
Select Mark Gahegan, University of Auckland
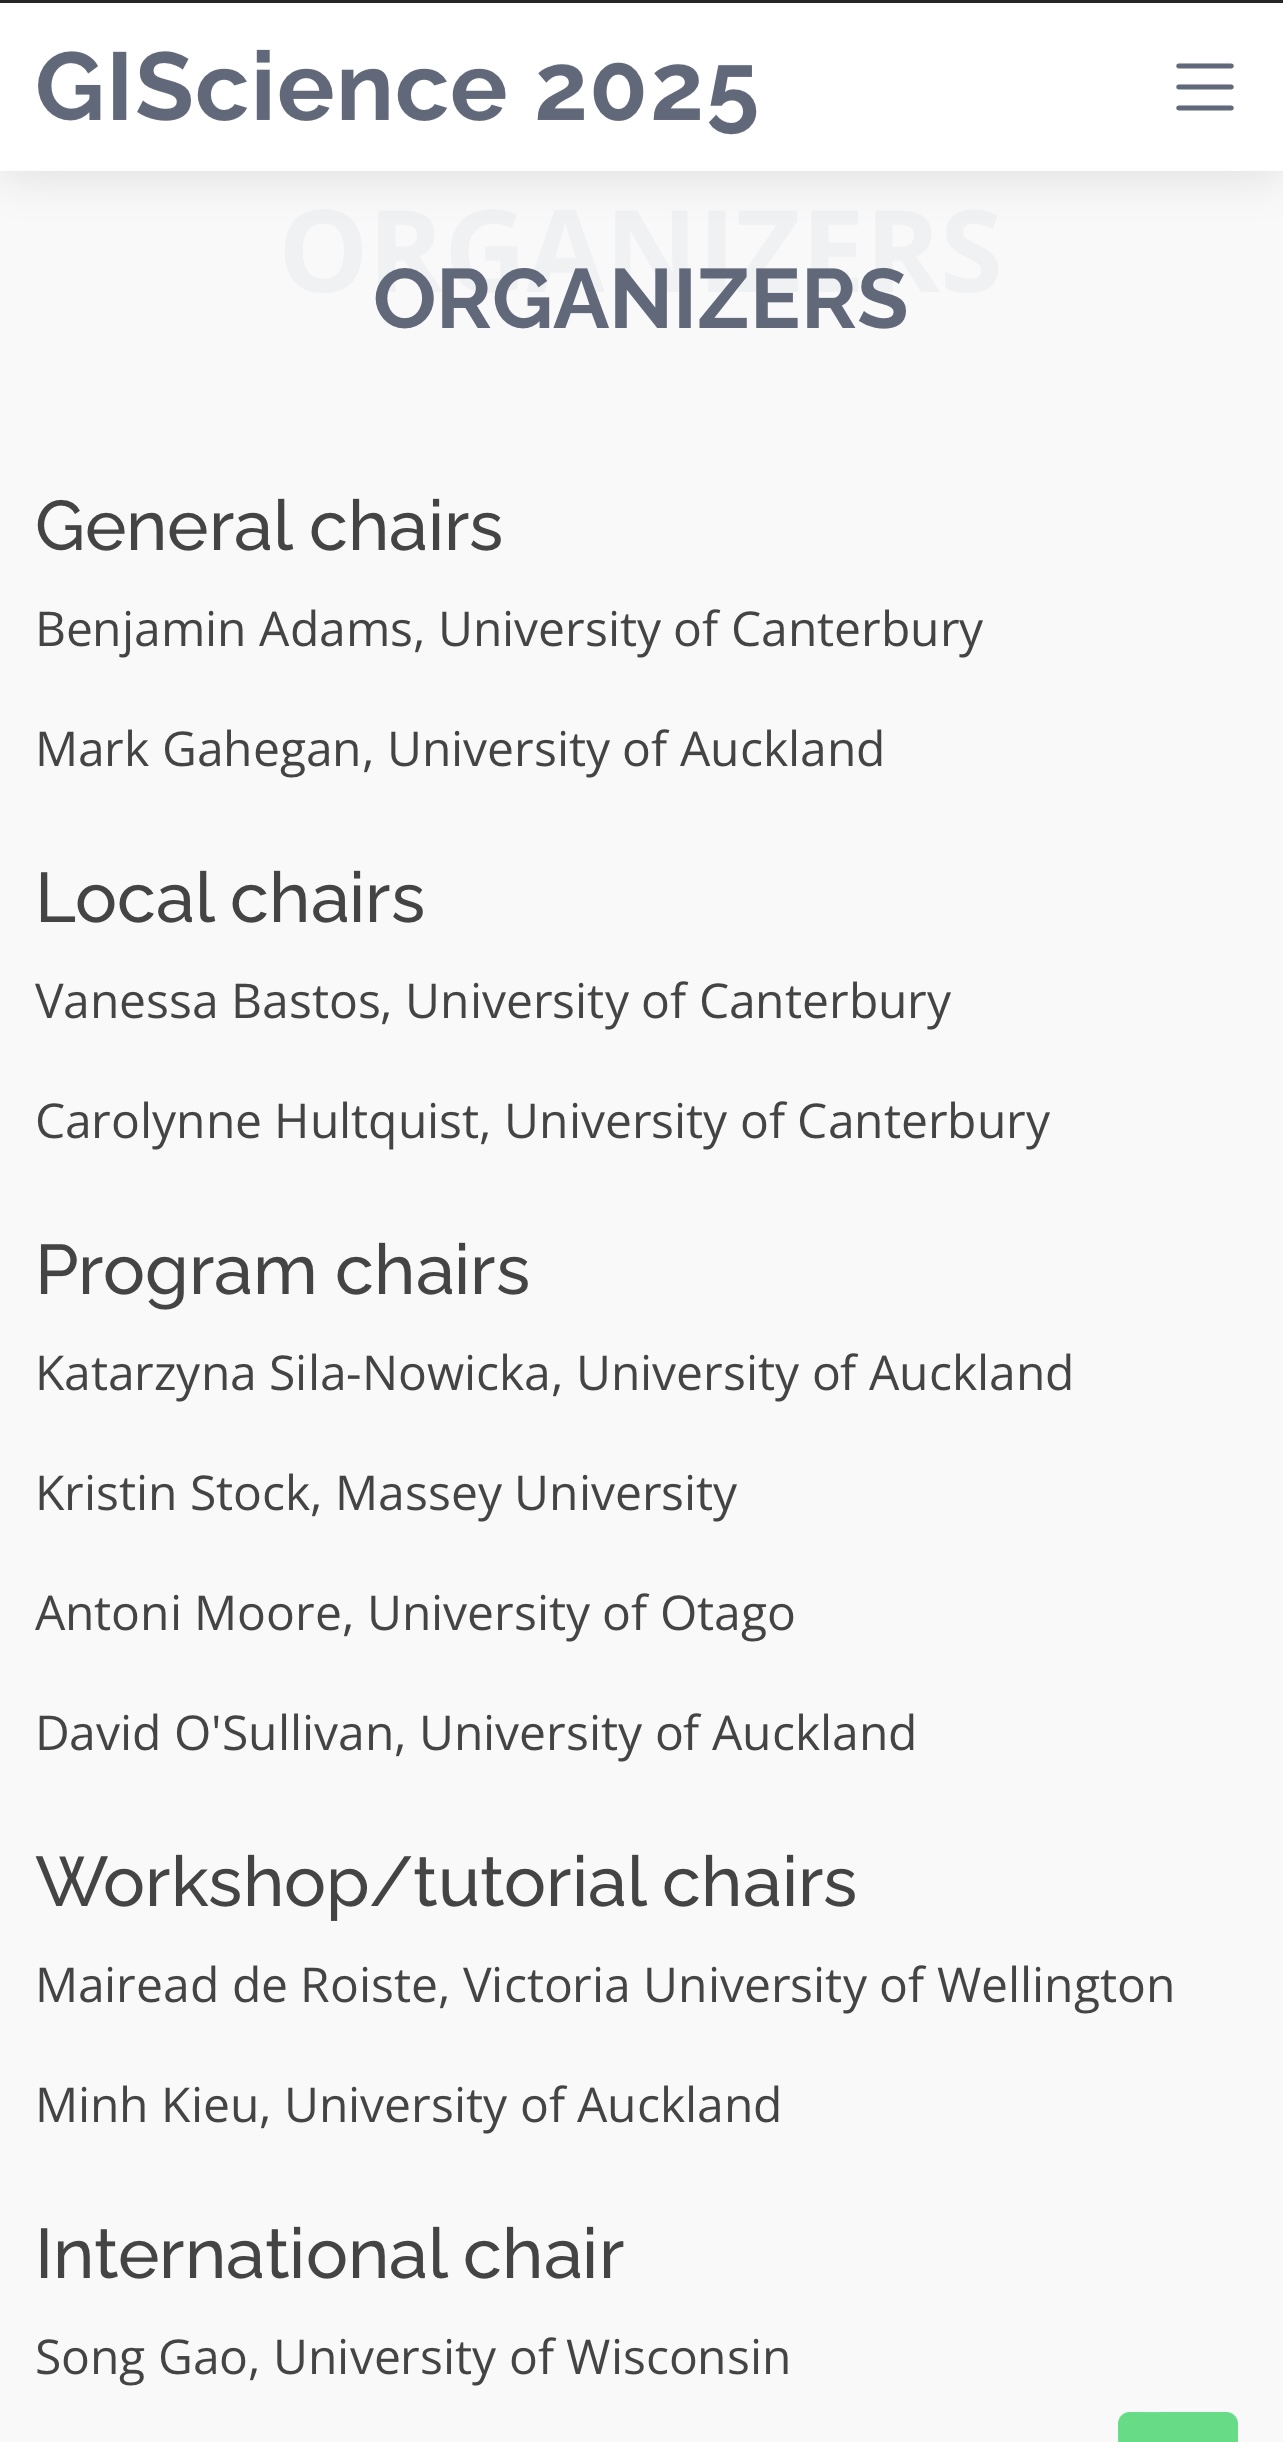pyautogui.click(x=460, y=748)
